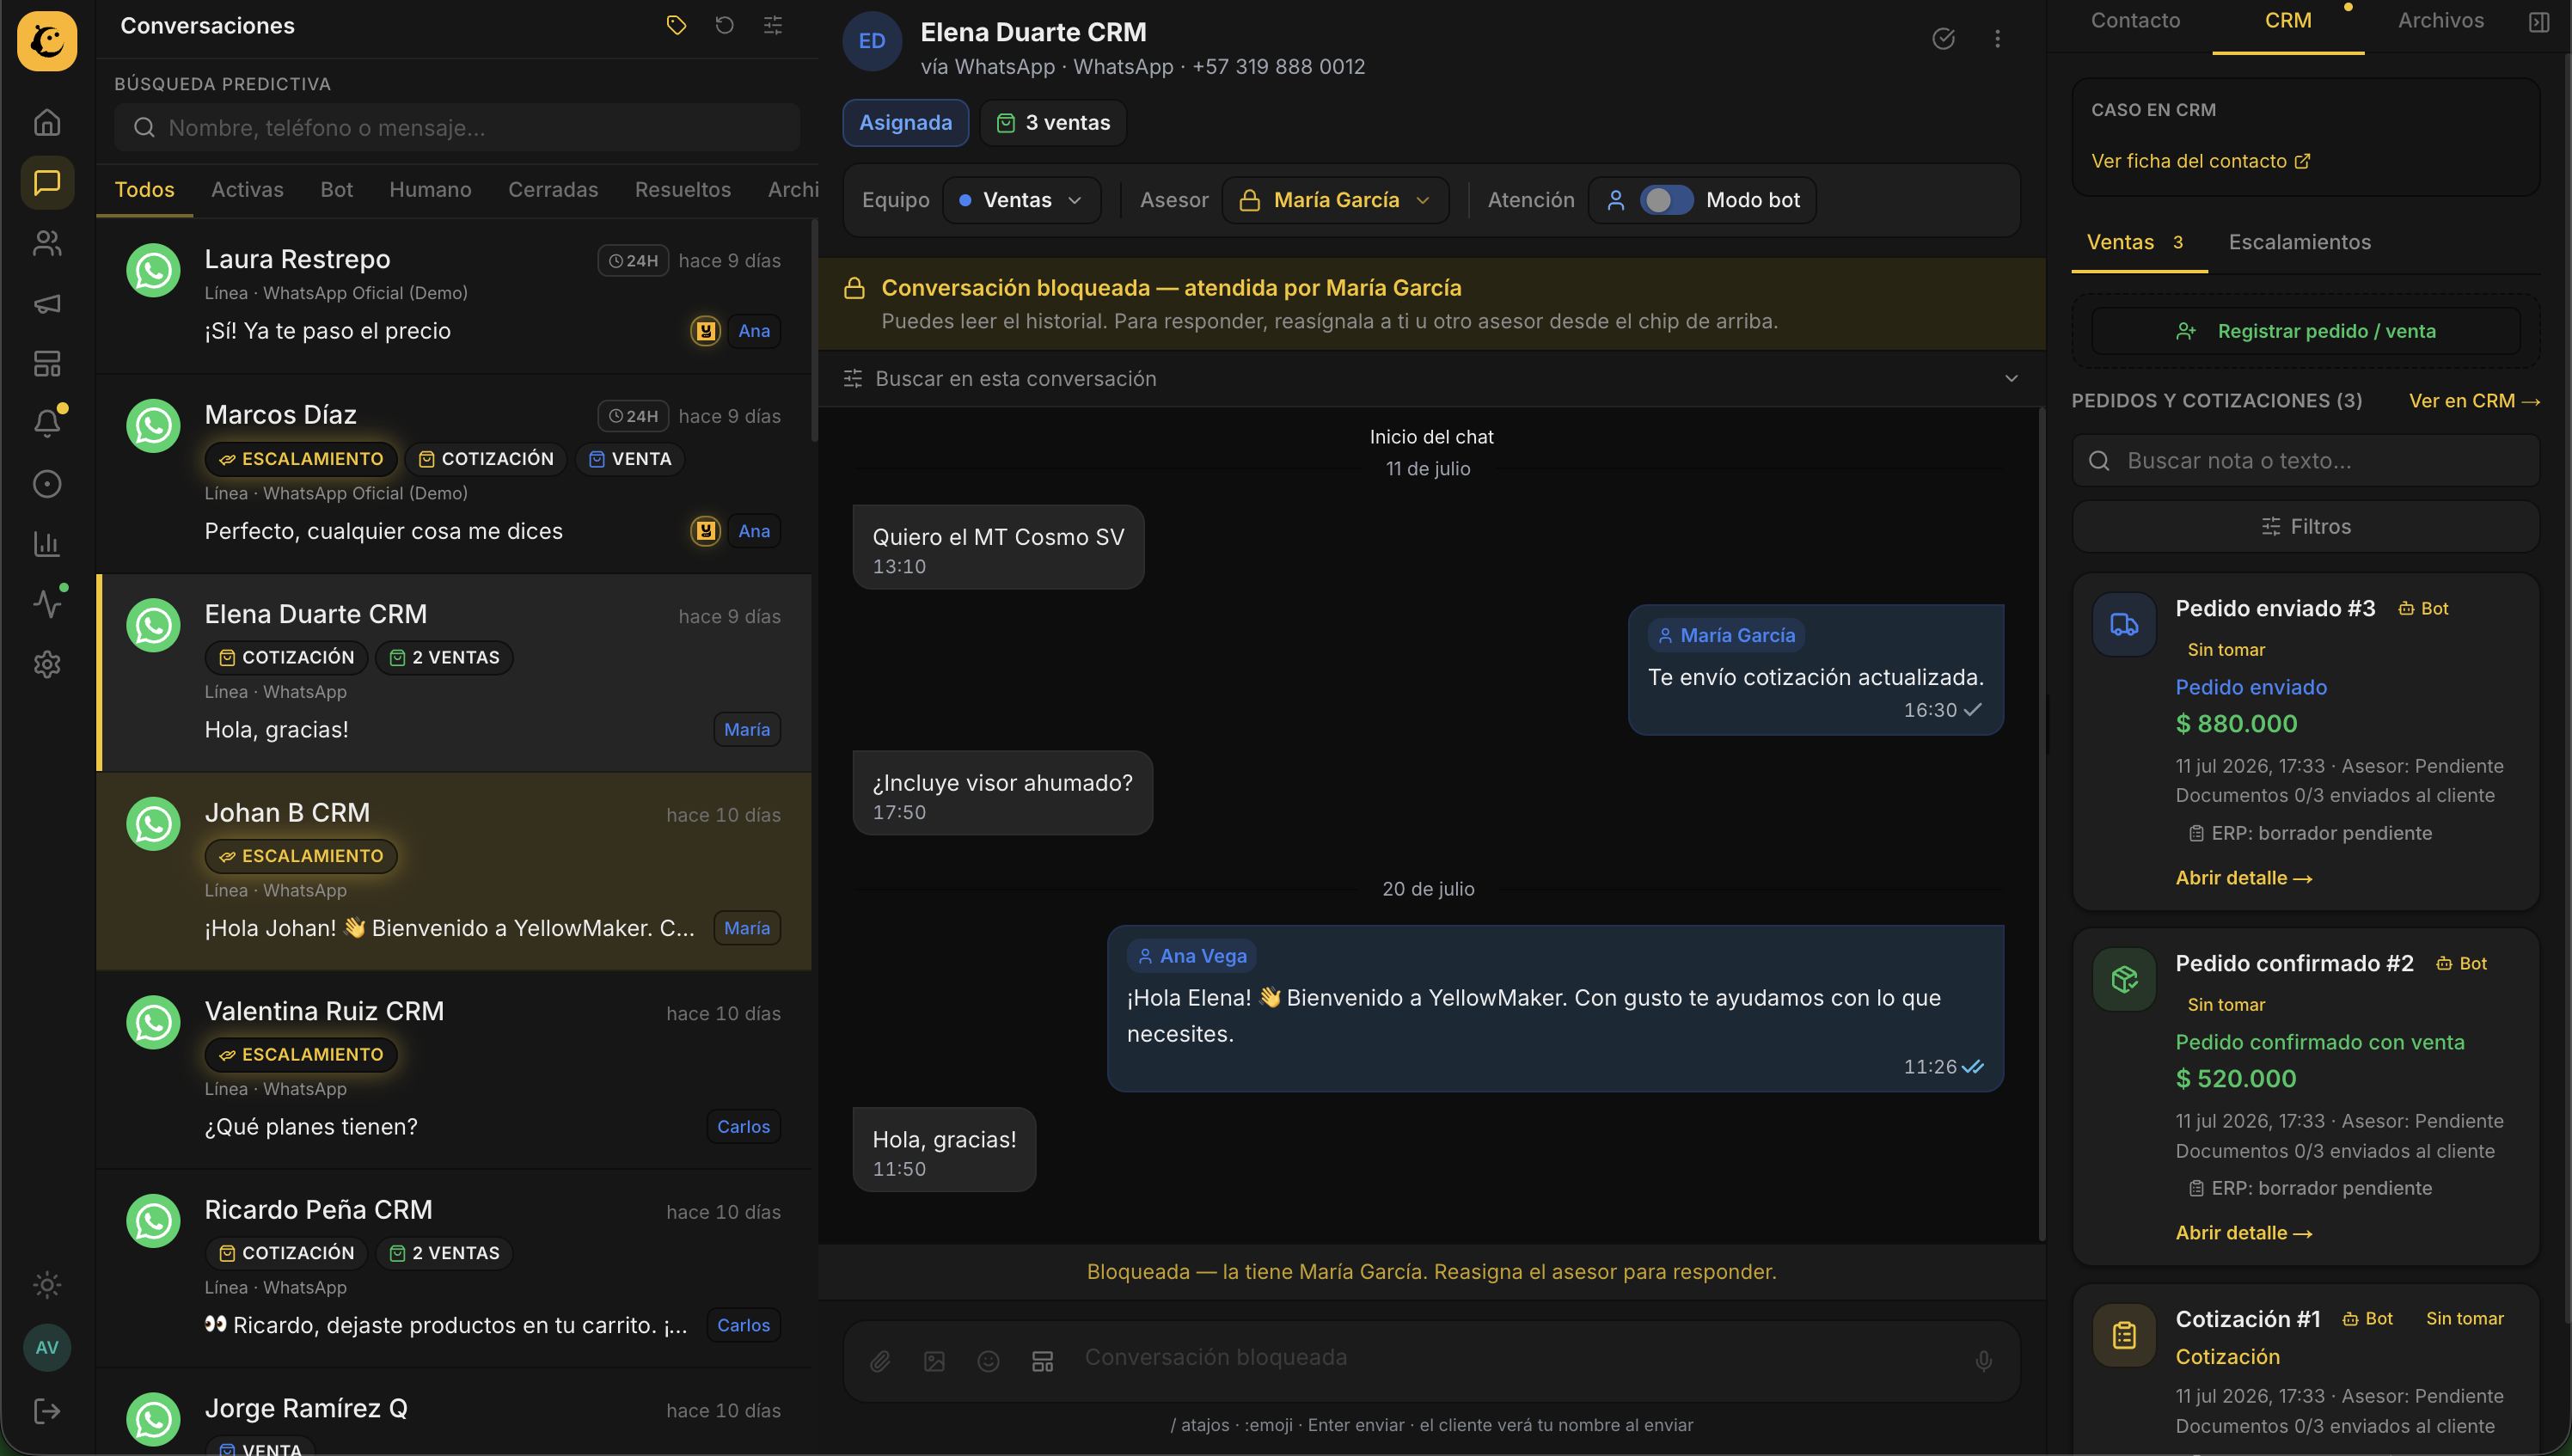Screen dimensions: 2572x1456
Task: Switch to the Escalamientos sub-tab
Action: click(2299, 242)
